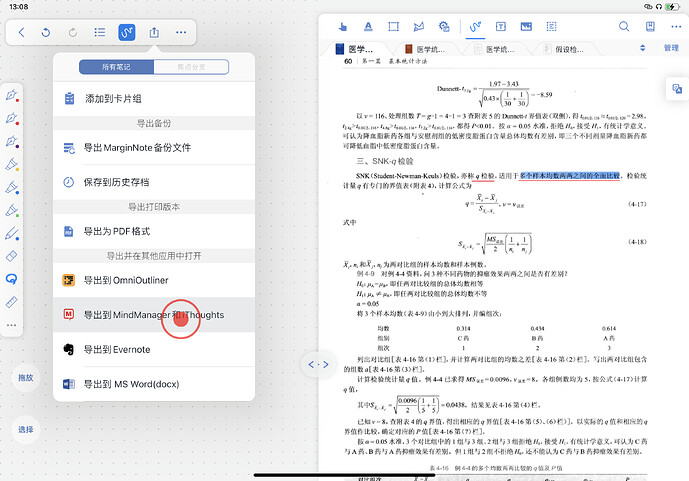Viewport: 689px width, 481px height.
Task: Select the dashed list selection tool
Action: coord(551,27)
